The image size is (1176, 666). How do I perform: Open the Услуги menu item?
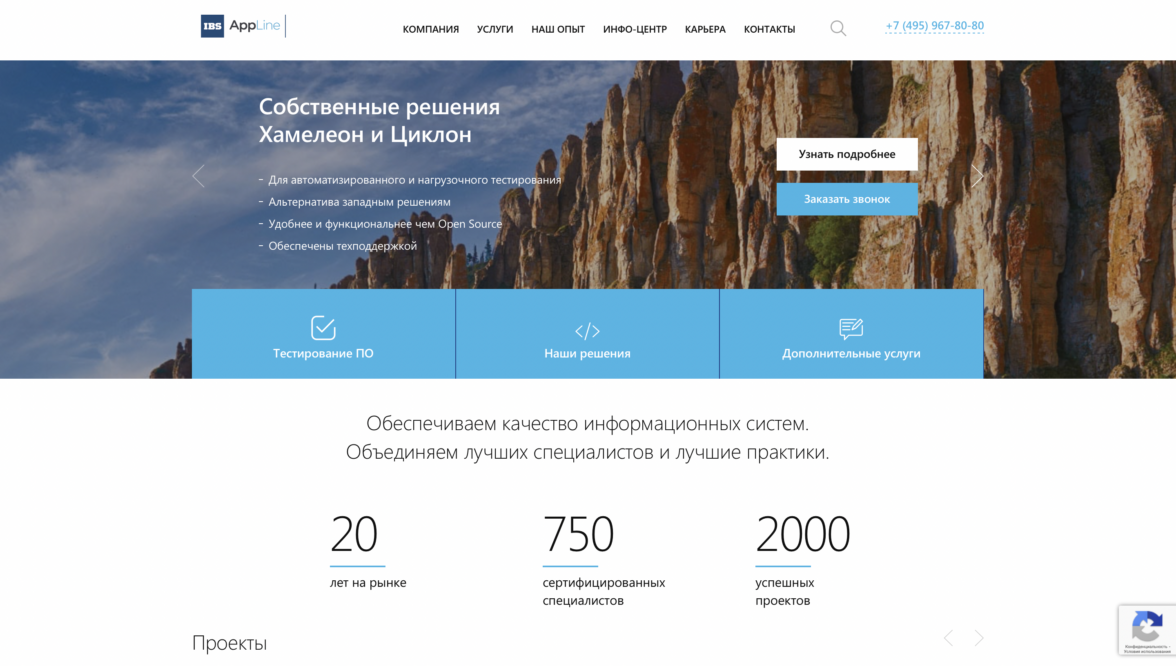point(495,30)
